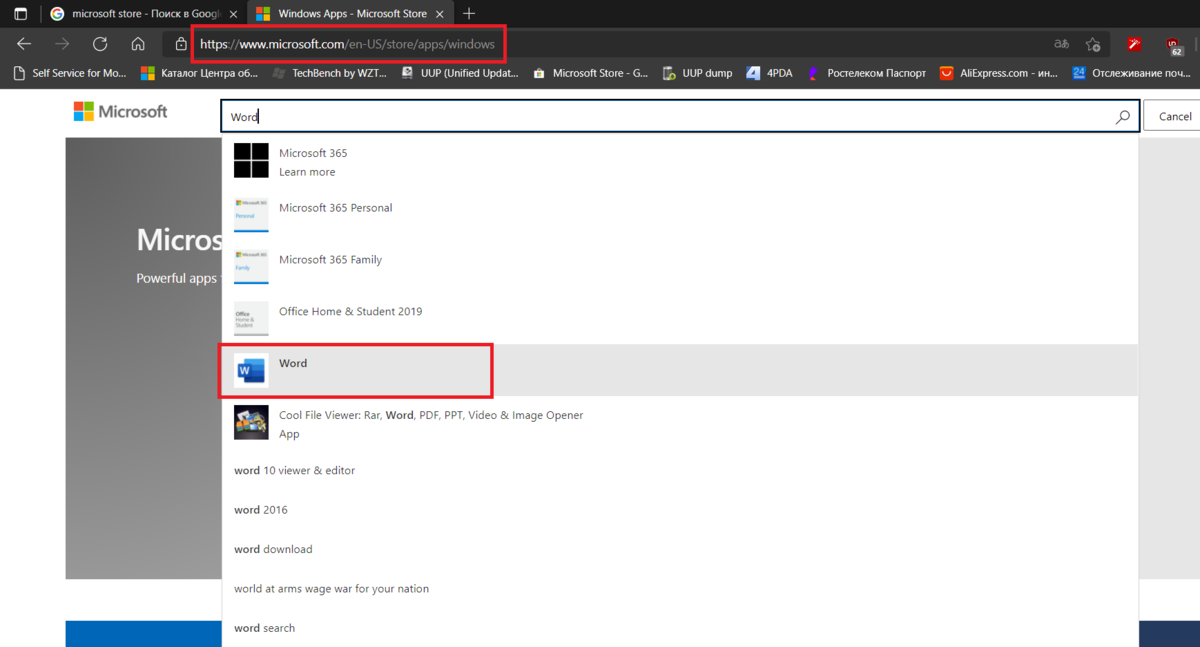Click the Microsoft 365 Family thumbnail
The image size is (1200, 647).
click(x=251, y=266)
